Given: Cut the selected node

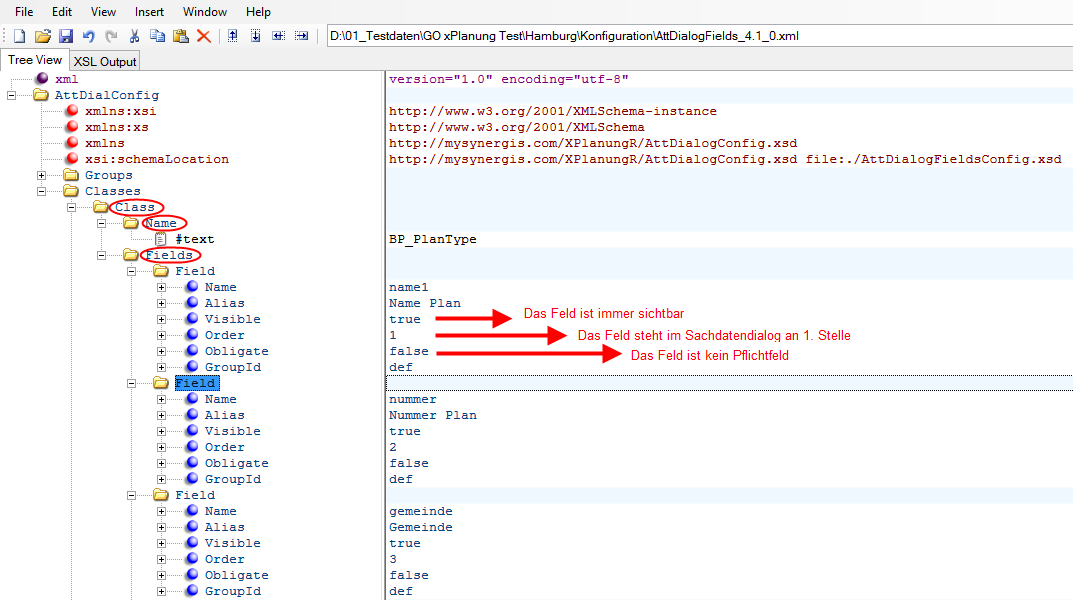Looking at the screenshot, I should 134,35.
